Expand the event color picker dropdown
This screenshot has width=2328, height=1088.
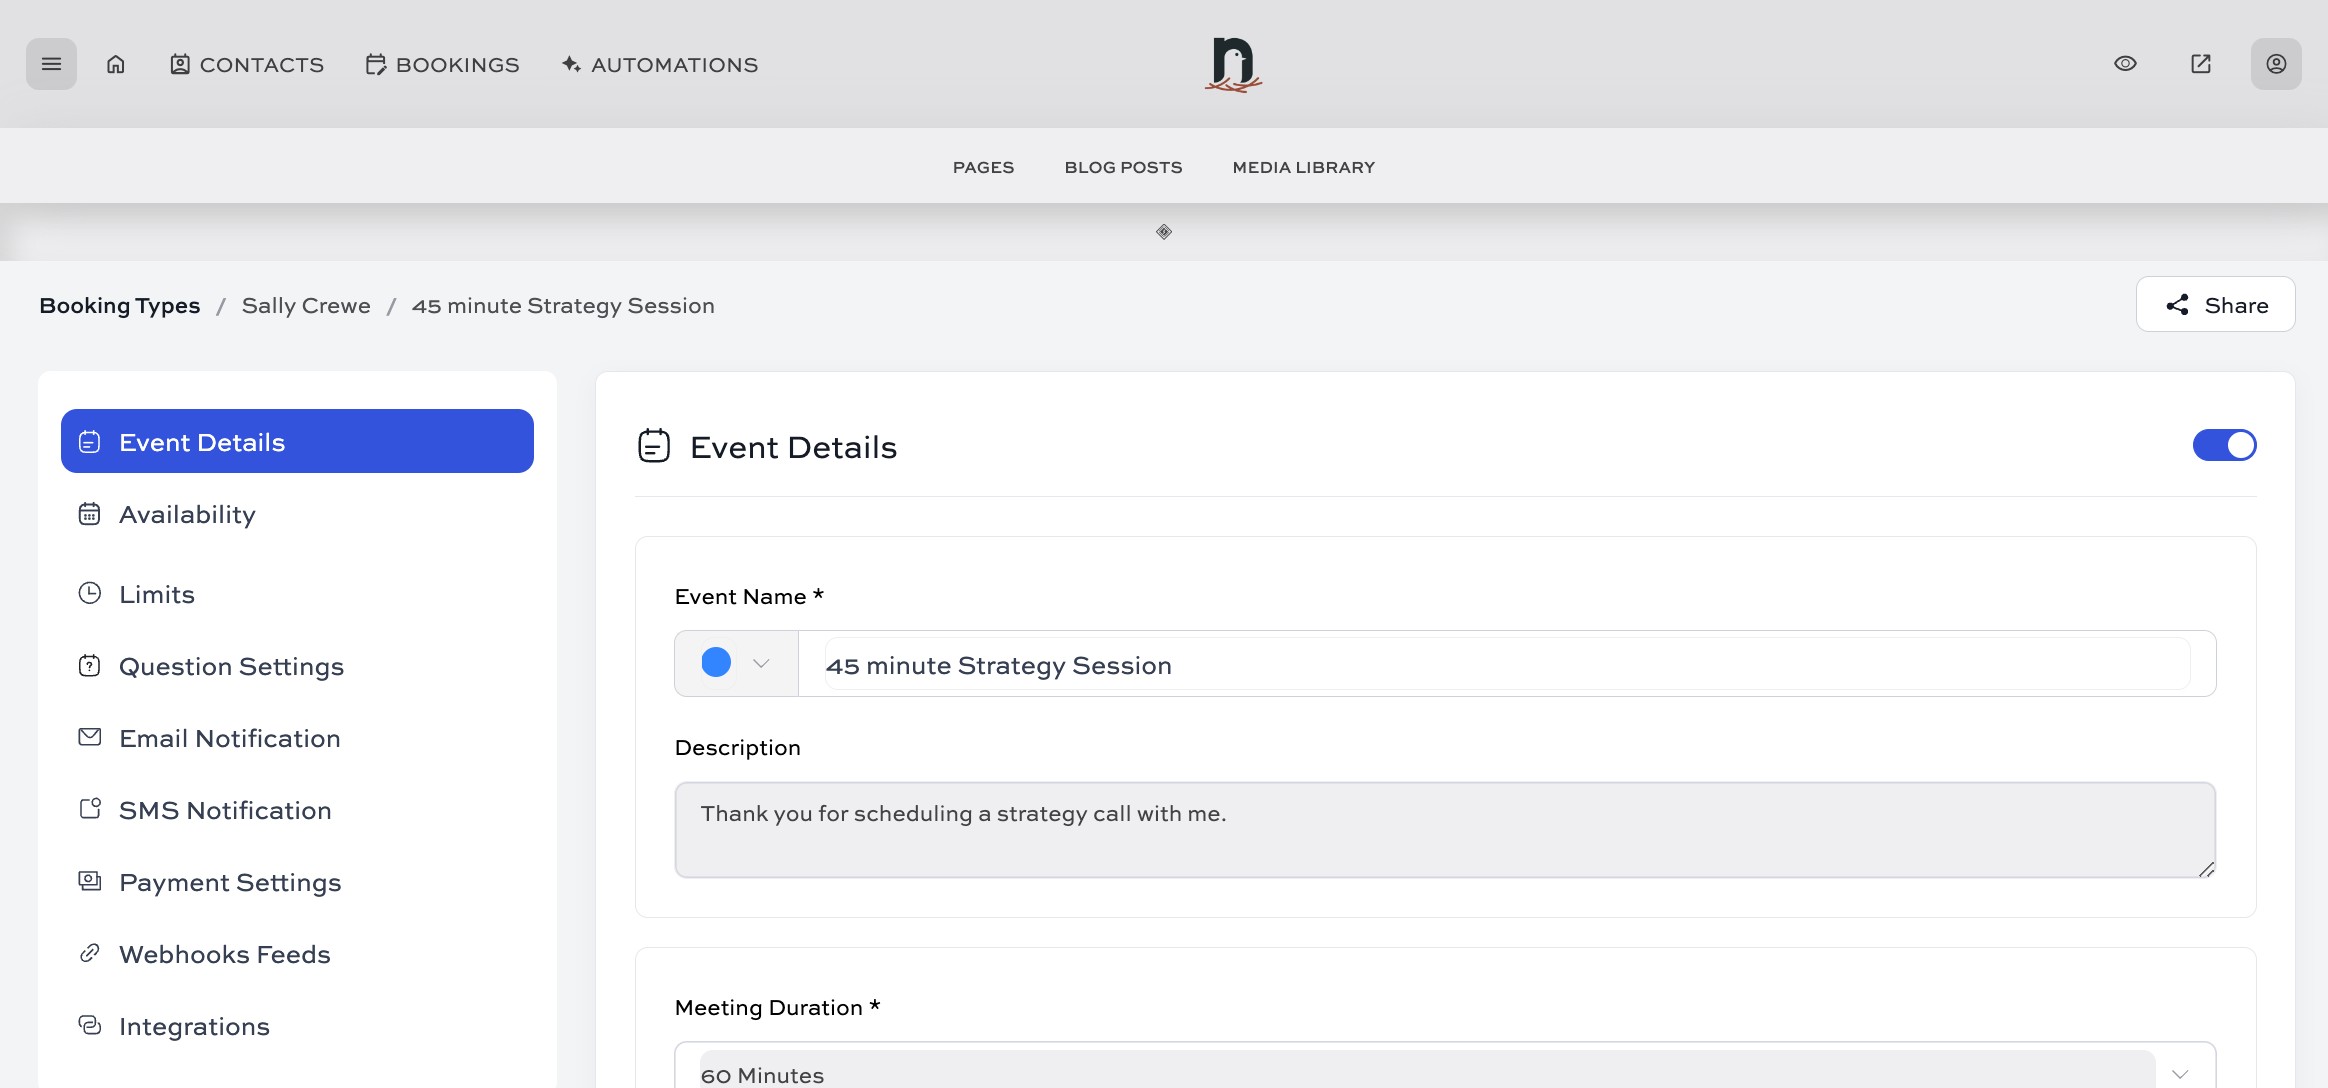(x=761, y=663)
